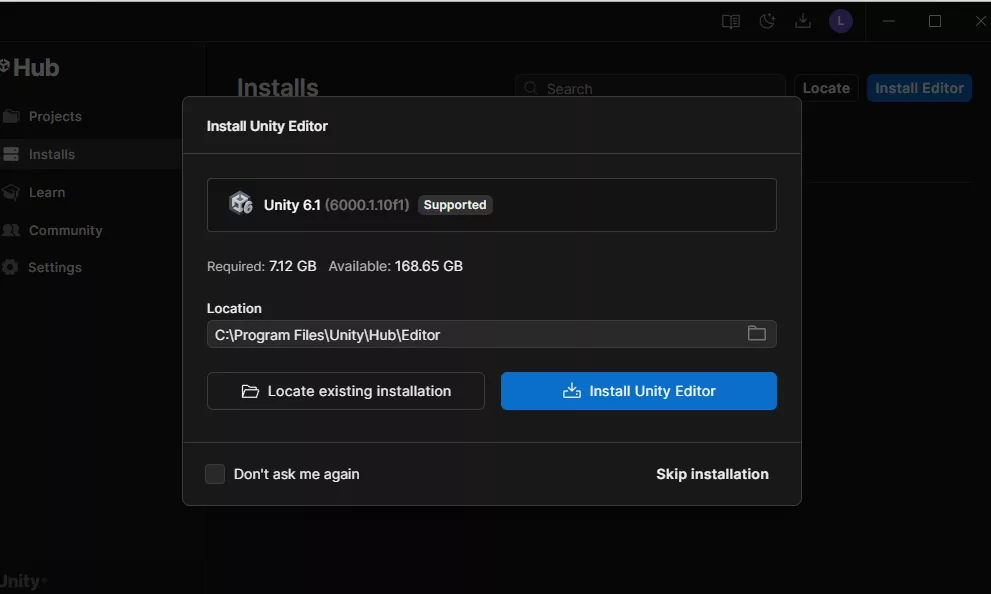Click the folder icon in Location field
Image resolution: width=991 pixels, height=594 pixels.
[x=757, y=334]
